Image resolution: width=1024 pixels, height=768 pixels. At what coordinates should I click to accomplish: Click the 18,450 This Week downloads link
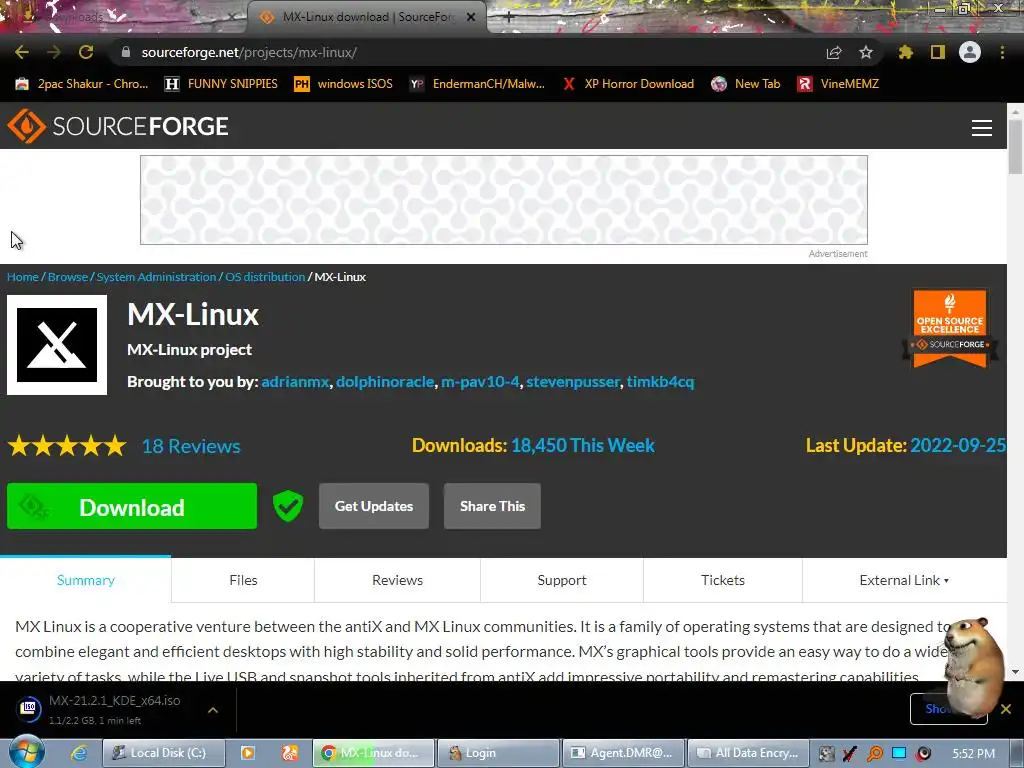583,445
